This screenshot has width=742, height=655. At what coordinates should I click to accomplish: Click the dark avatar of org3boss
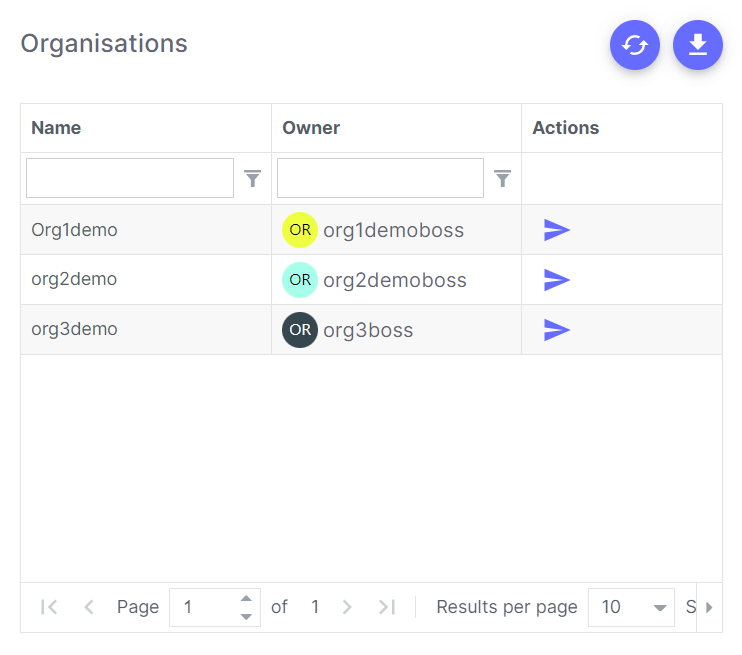coord(300,330)
